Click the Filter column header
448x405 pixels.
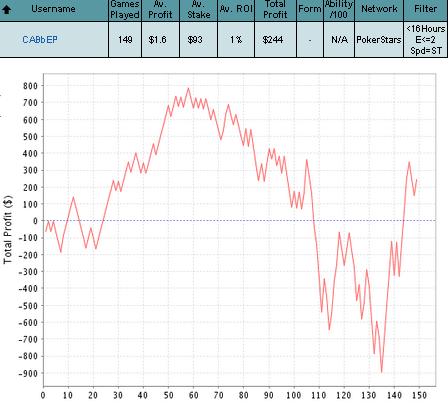pyautogui.click(x=425, y=9)
